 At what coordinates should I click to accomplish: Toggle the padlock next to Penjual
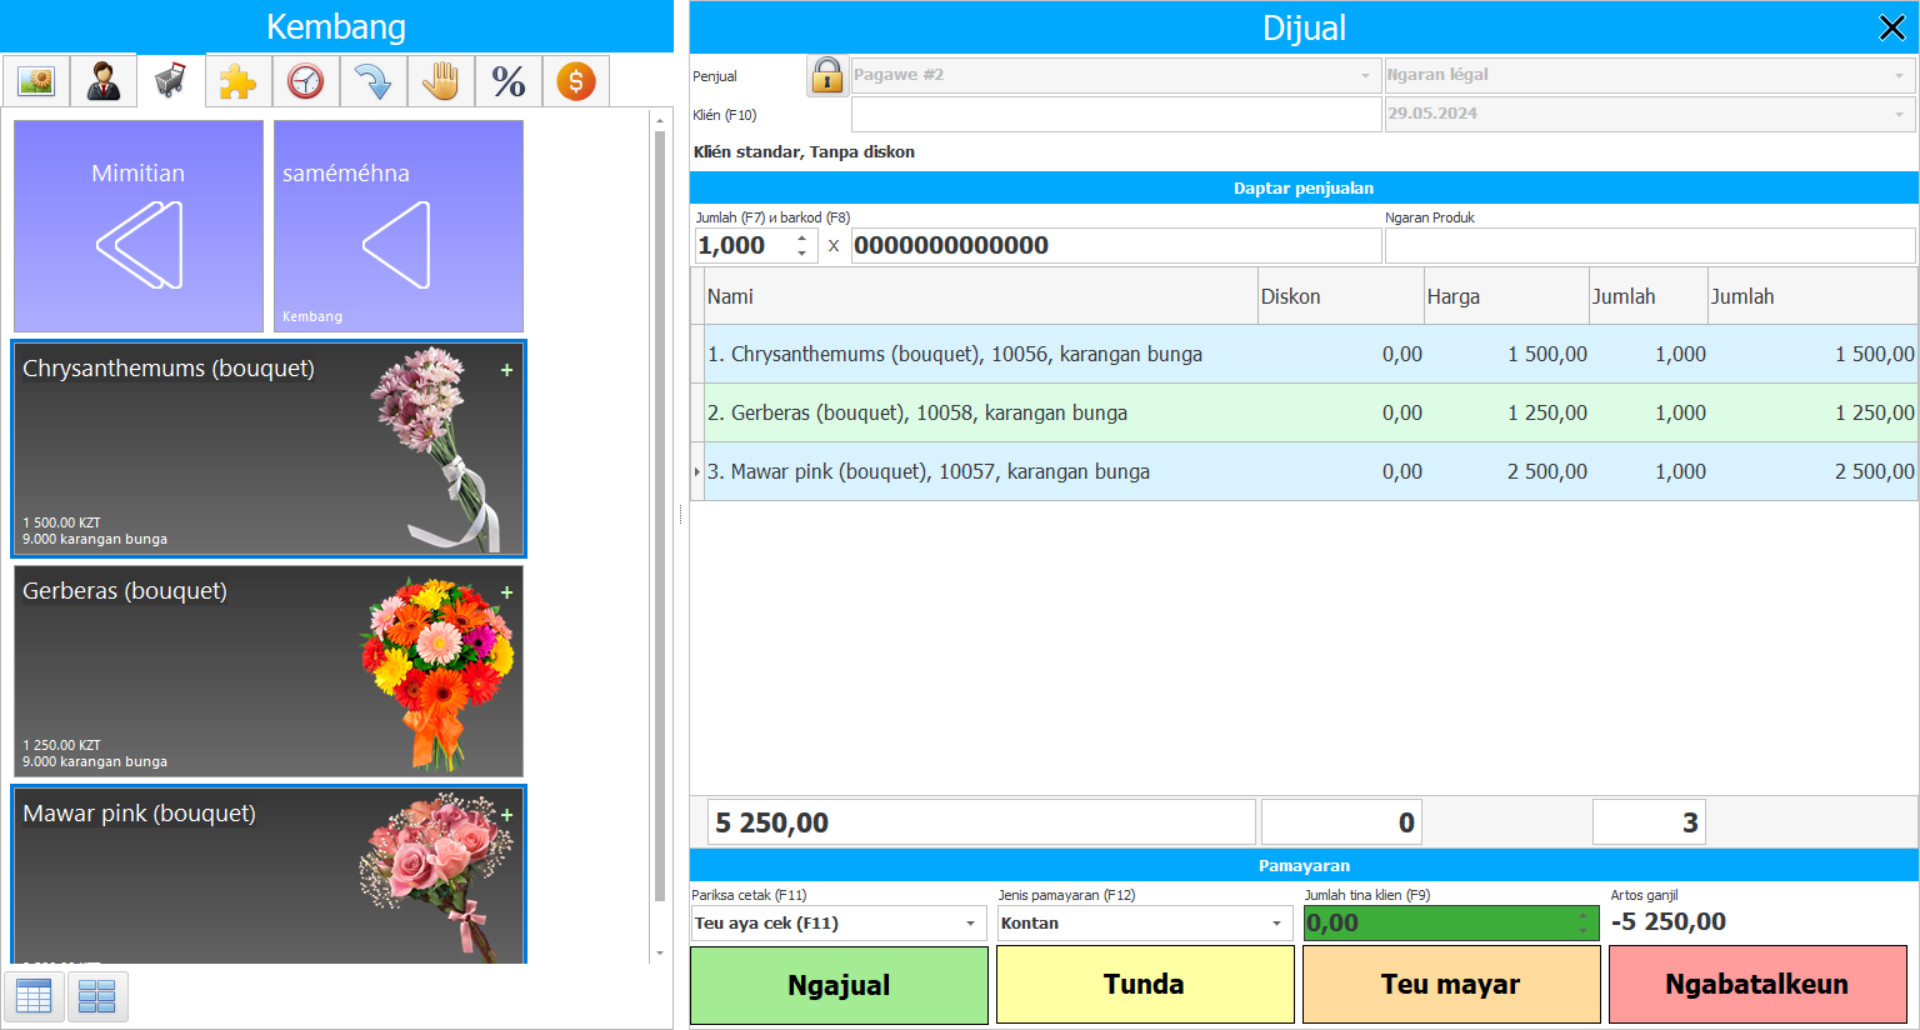click(827, 75)
